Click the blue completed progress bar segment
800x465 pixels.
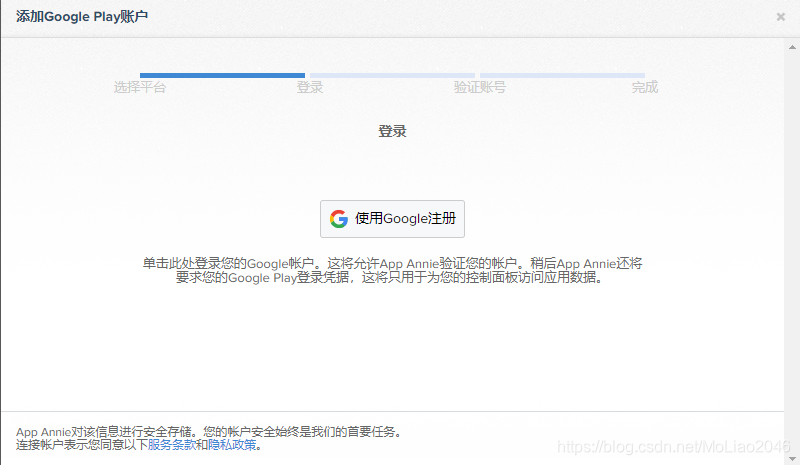click(222, 76)
